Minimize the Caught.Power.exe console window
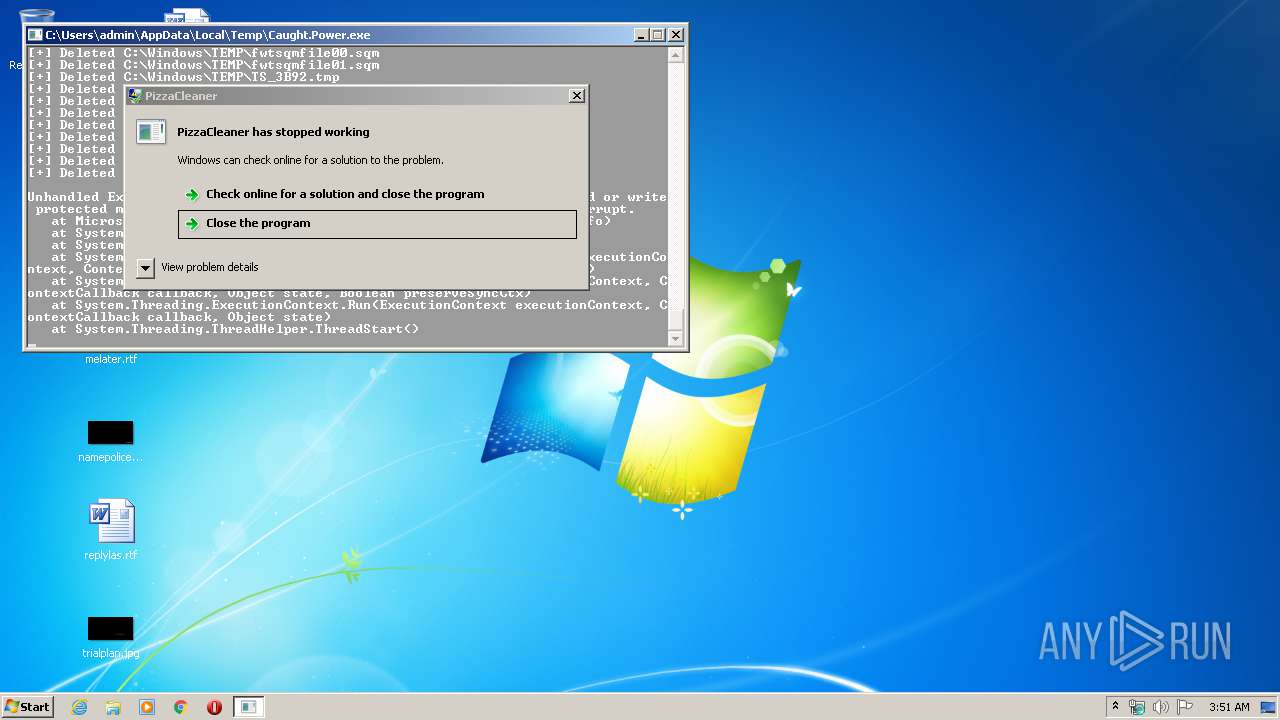Viewport: 1280px width, 720px height. pos(641,35)
